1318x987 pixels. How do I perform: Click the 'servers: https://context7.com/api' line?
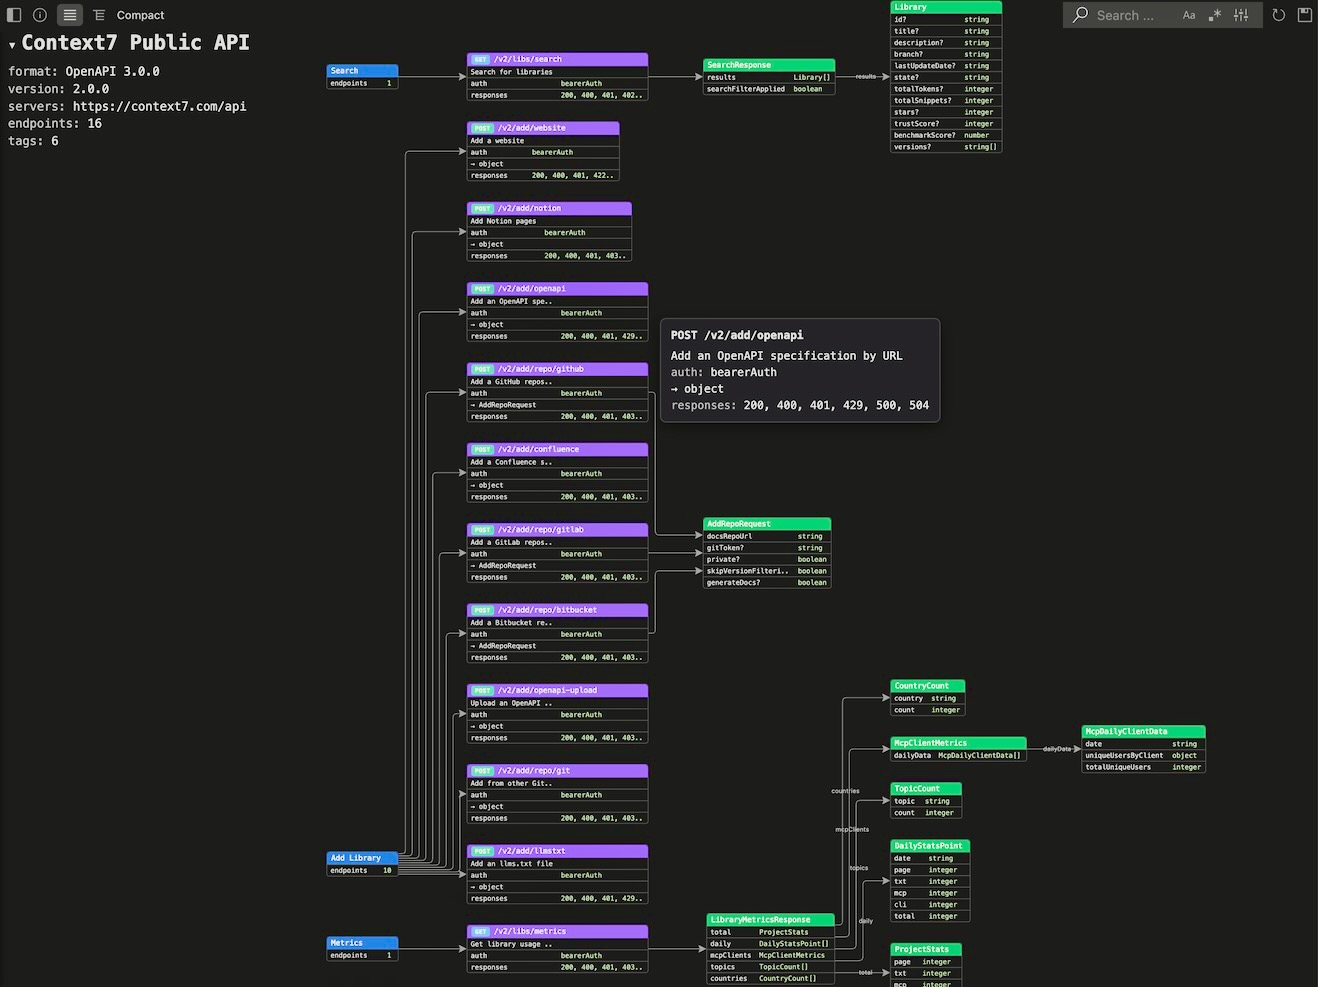[x=127, y=106]
